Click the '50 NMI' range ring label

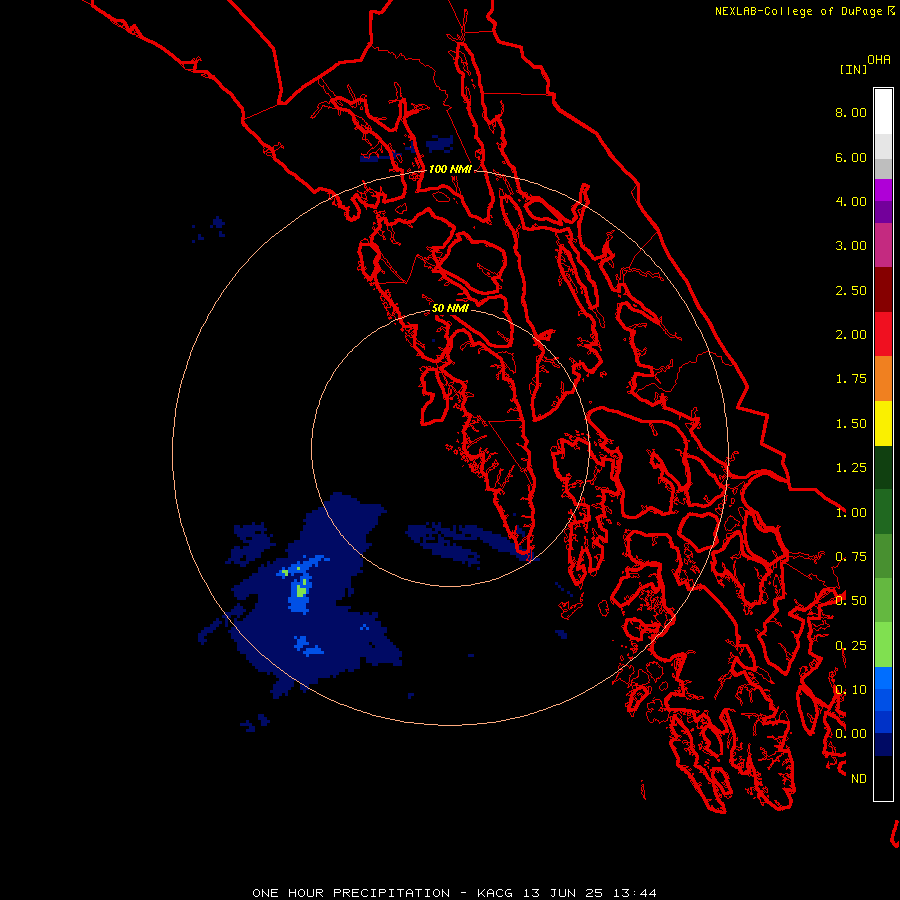pos(450,308)
